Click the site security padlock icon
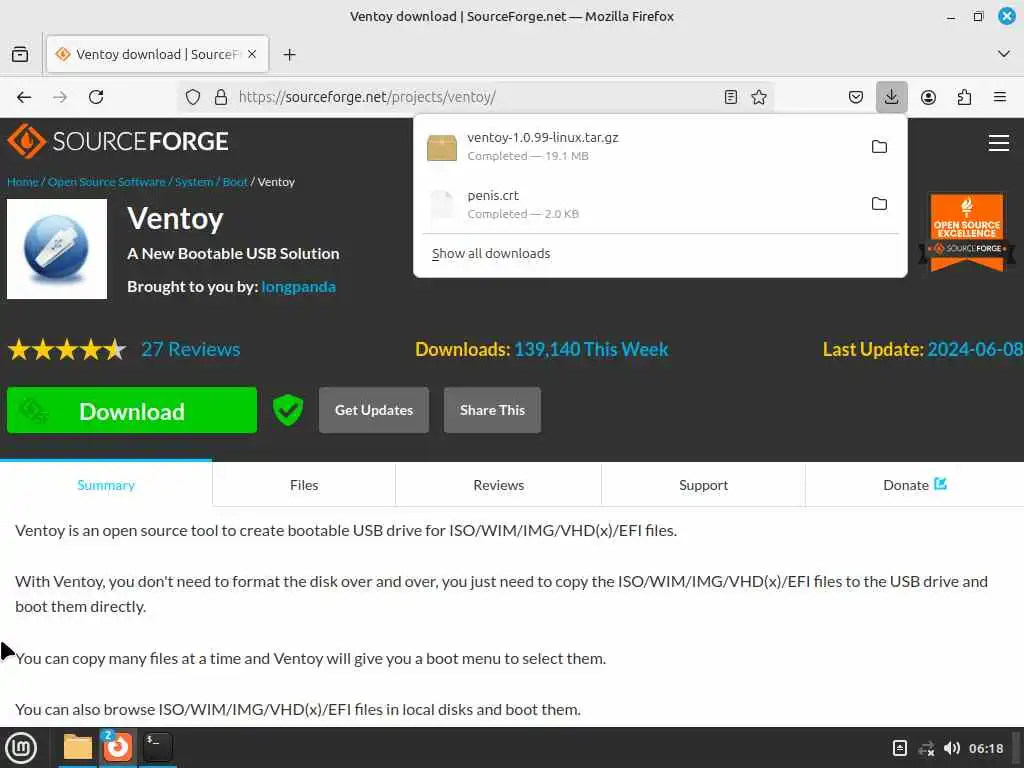The width and height of the screenshot is (1024, 768). pyautogui.click(x=221, y=97)
